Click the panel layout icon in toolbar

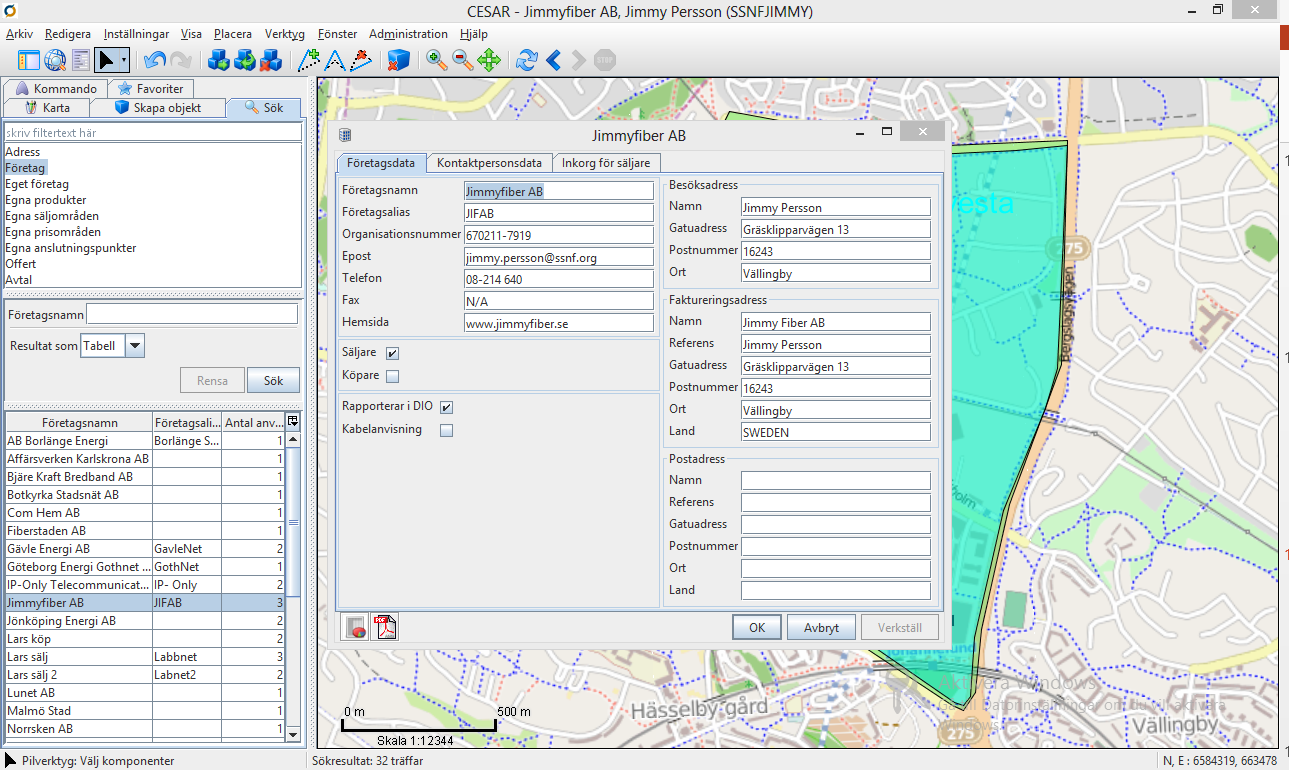pyautogui.click(x=29, y=61)
